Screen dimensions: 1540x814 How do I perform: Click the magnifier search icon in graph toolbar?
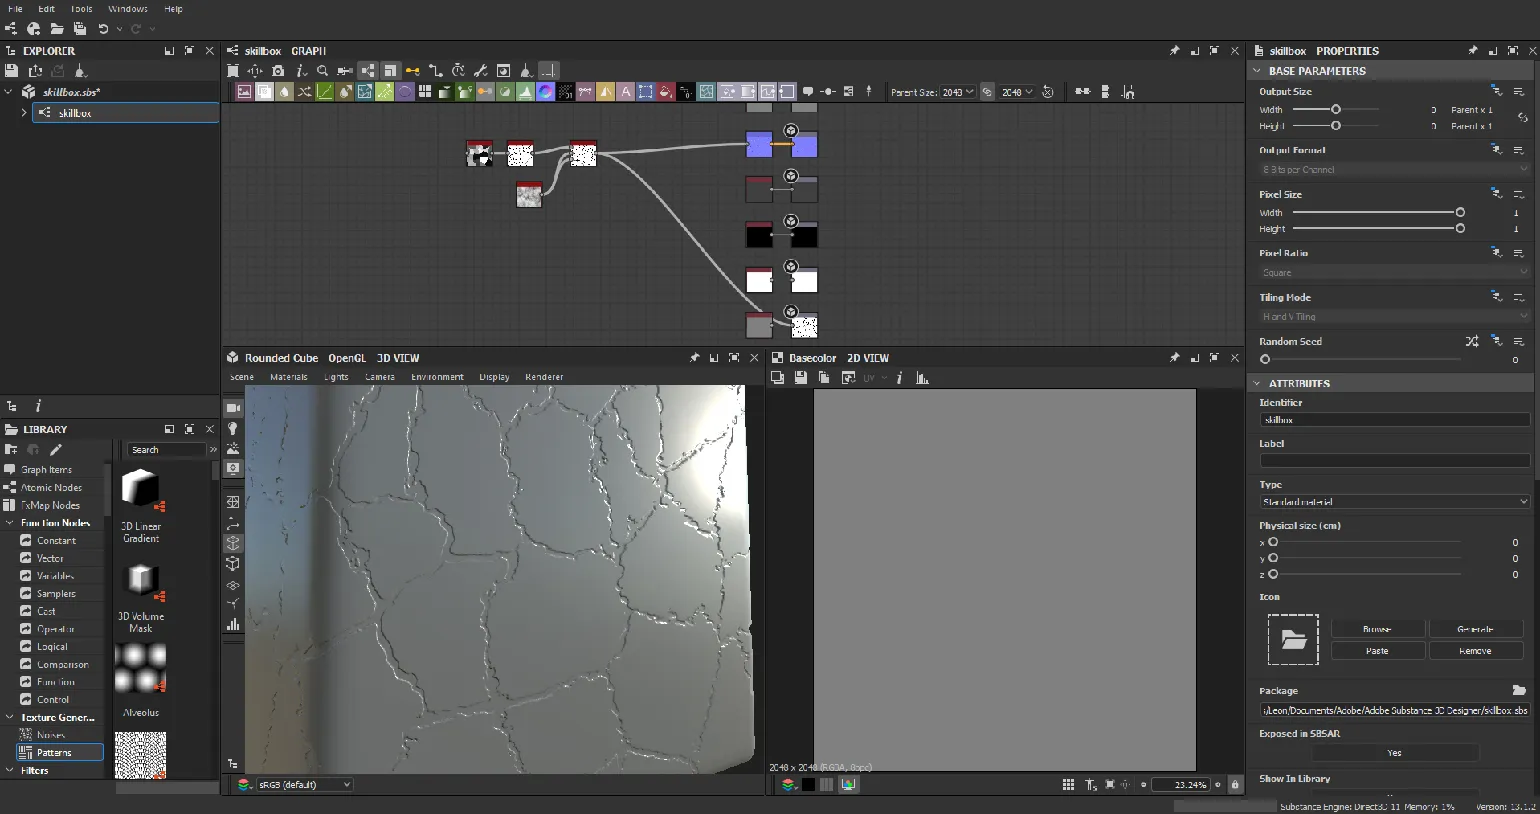(x=322, y=71)
